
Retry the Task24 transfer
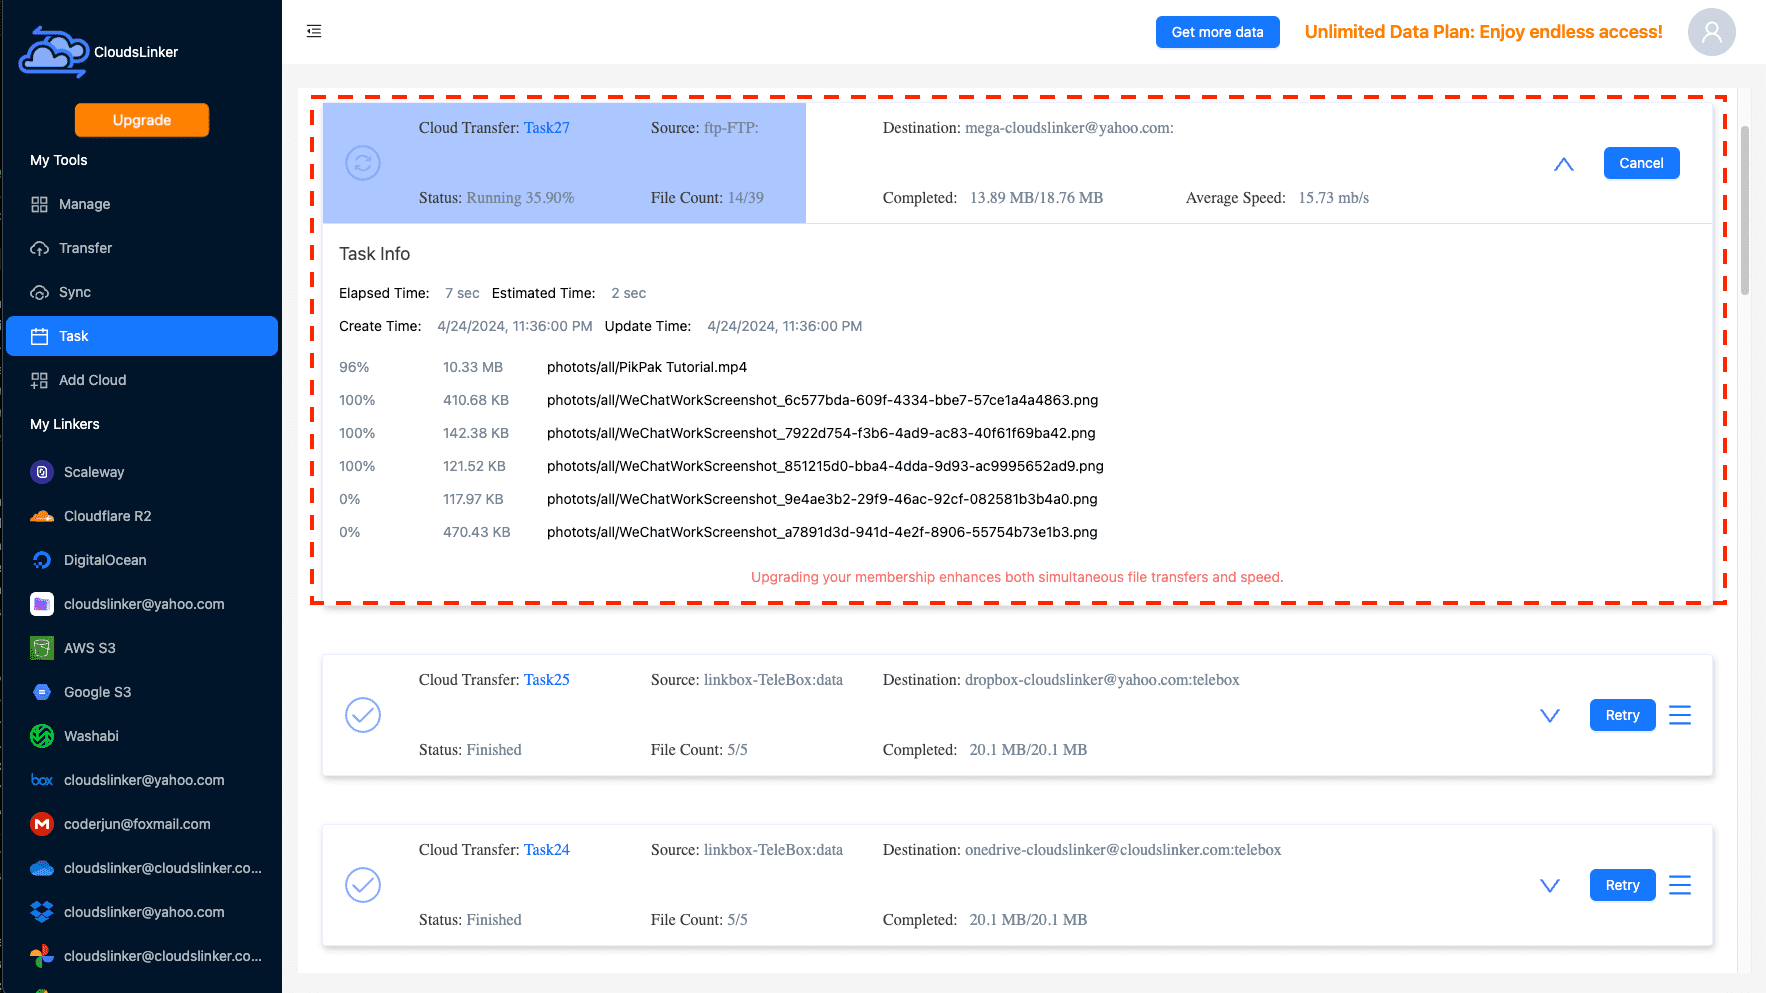[1622, 885]
